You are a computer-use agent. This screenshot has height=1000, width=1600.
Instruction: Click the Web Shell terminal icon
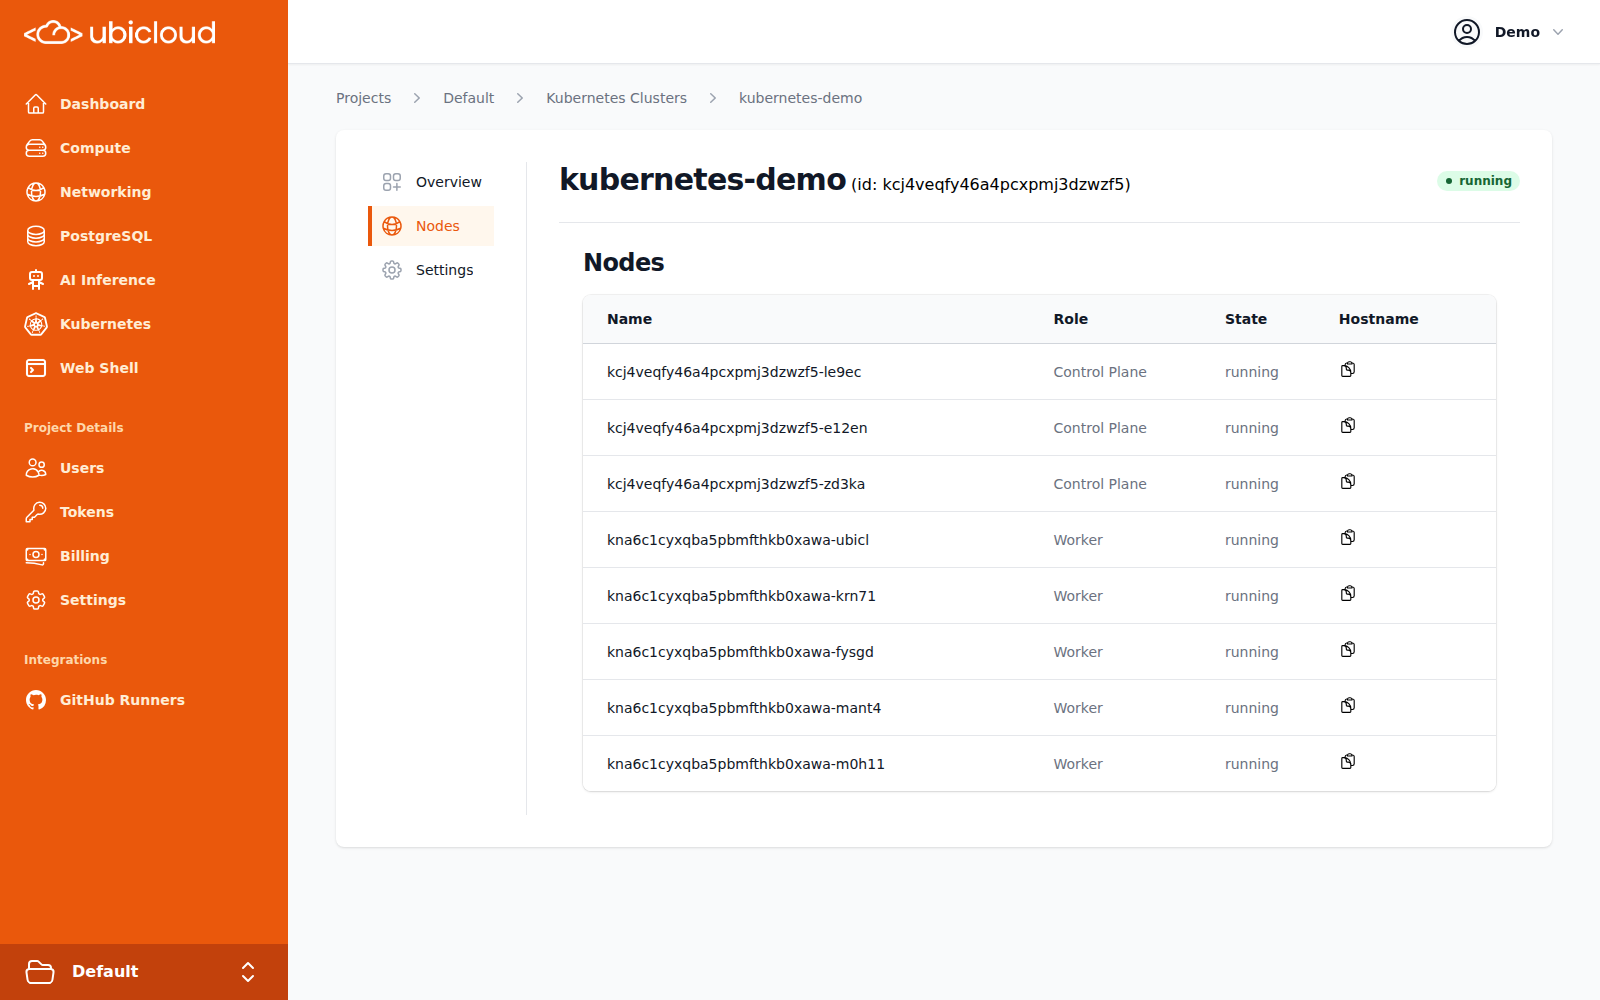point(36,368)
